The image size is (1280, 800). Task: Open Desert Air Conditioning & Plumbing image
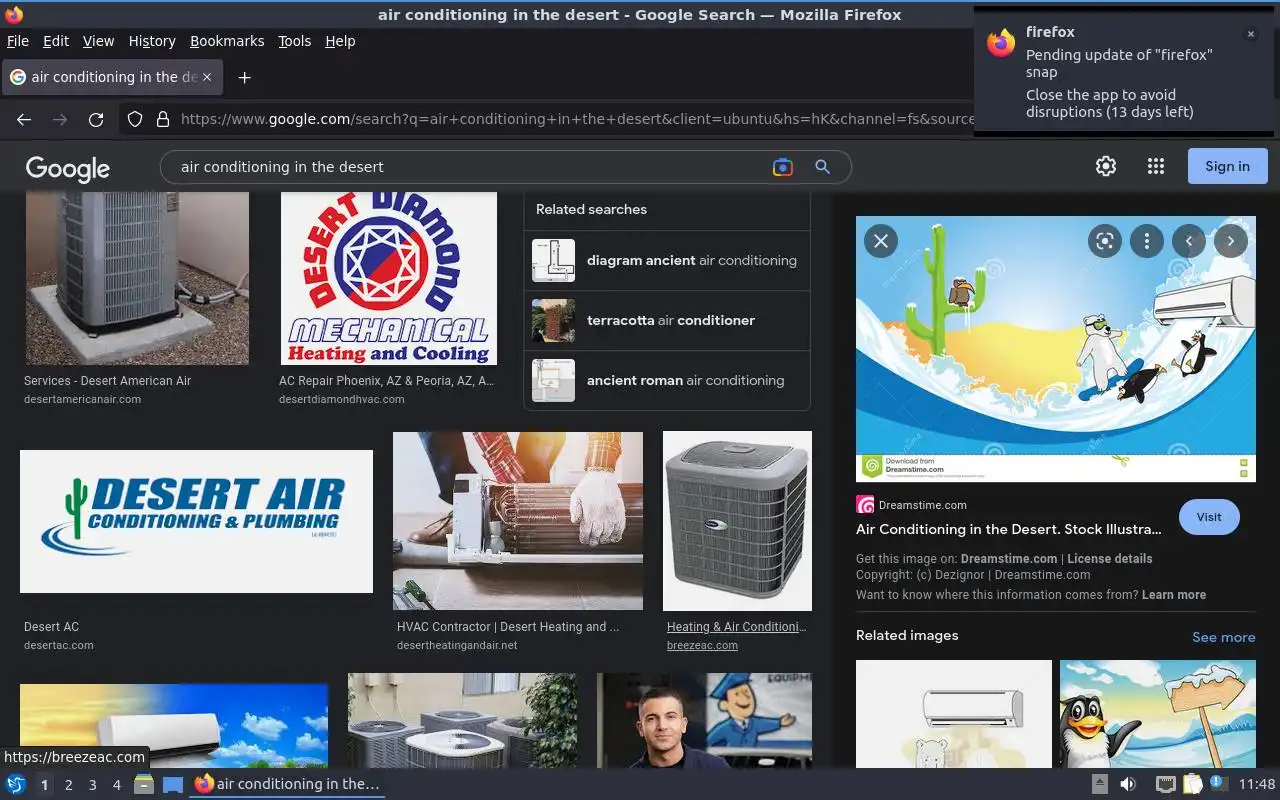point(196,521)
